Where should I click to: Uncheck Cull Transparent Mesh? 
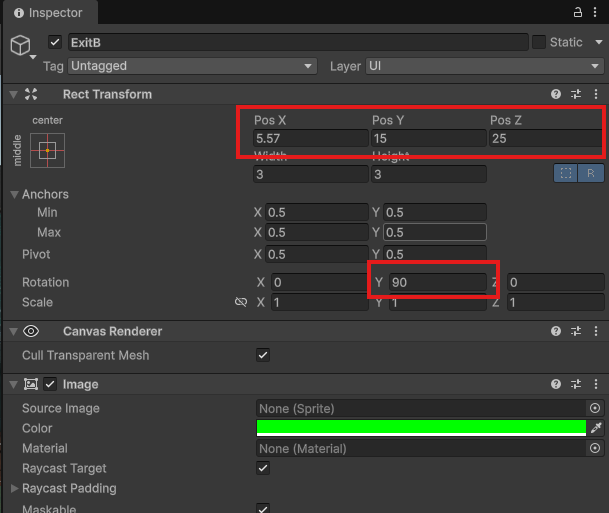pos(263,355)
